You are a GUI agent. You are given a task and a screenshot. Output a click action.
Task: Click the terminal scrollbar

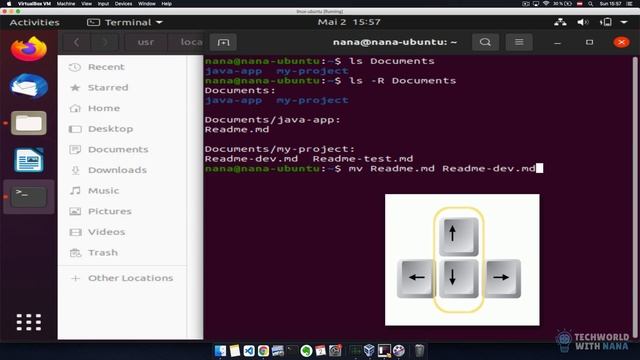click(x=635, y=196)
